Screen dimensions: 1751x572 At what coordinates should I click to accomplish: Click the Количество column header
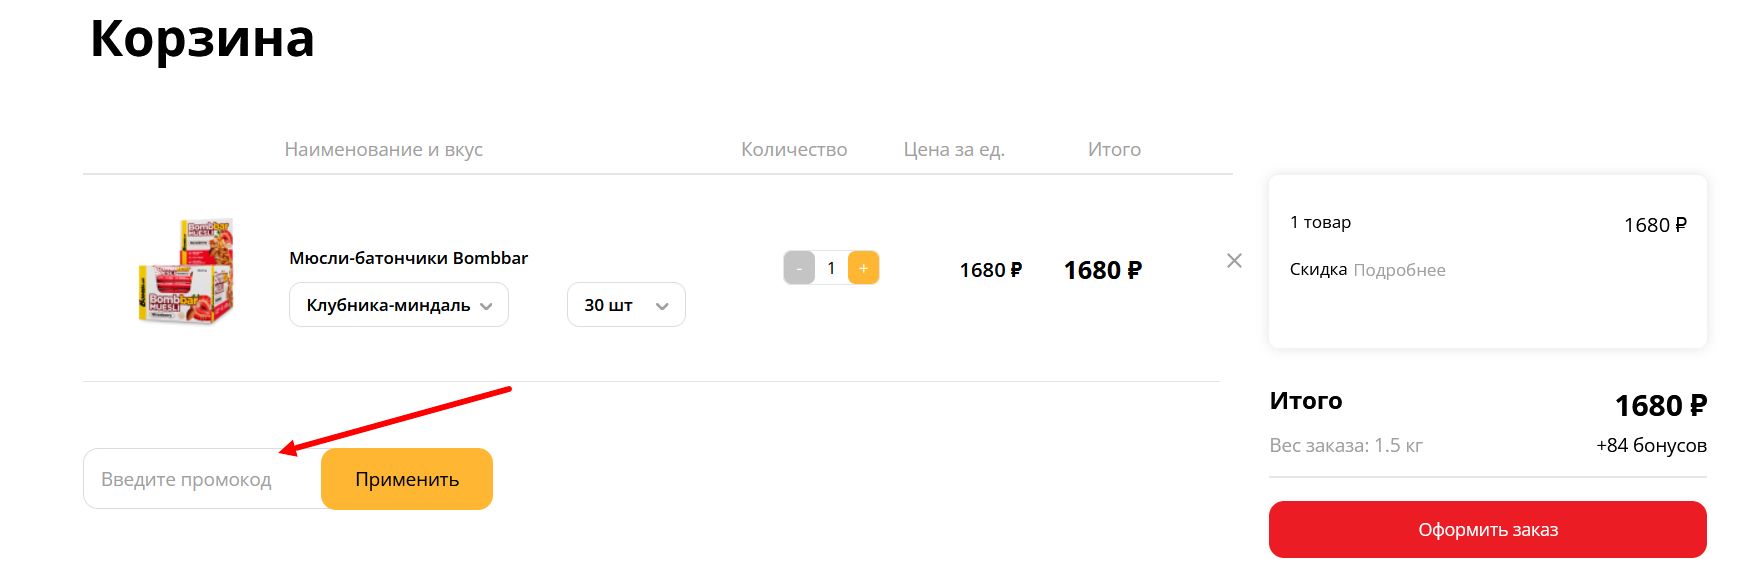pyautogui.click(x=794, y=149)
